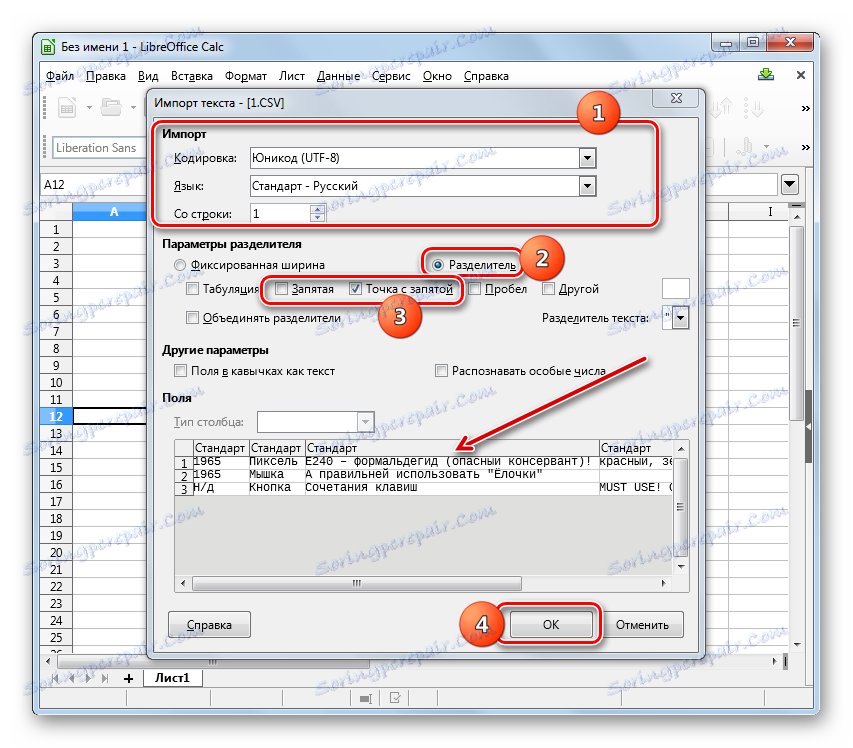Screen dimensions: 853x748
Task: Enable Объединять разделители checkbox
Action: (x=192, y=318)
